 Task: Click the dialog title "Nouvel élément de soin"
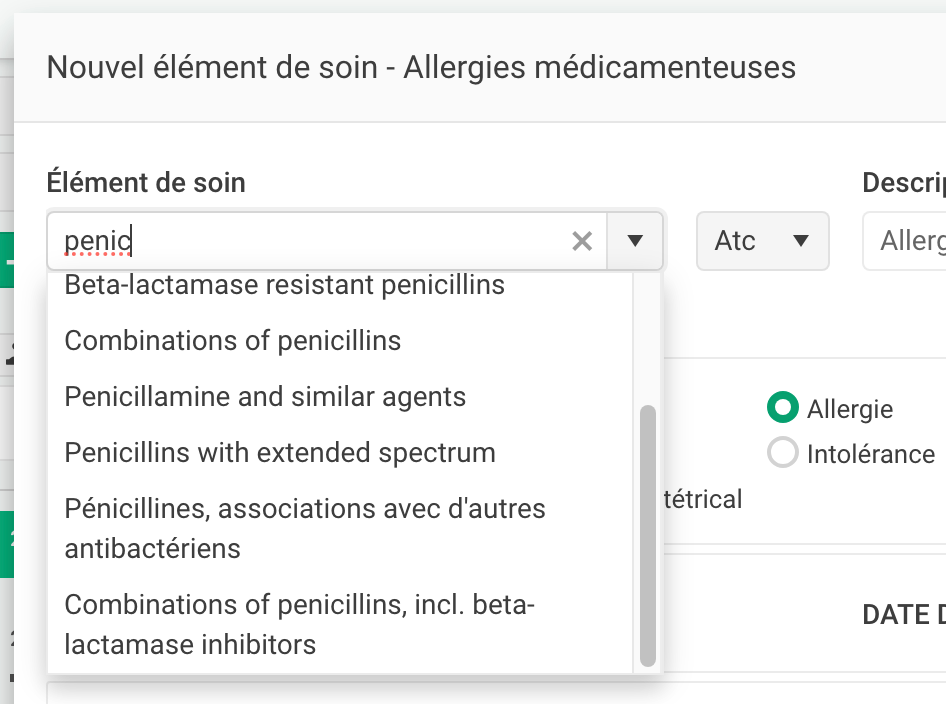coord(212,68)
